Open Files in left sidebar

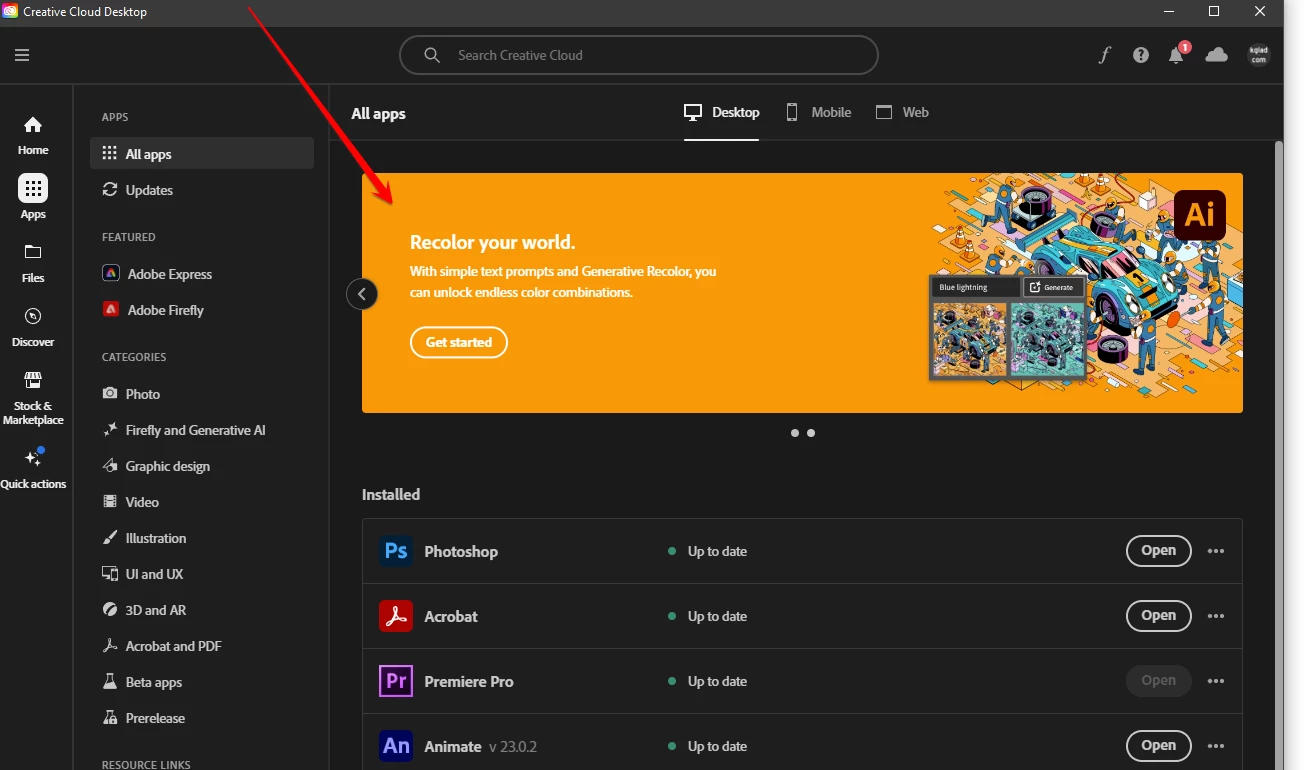pos(33,263)
